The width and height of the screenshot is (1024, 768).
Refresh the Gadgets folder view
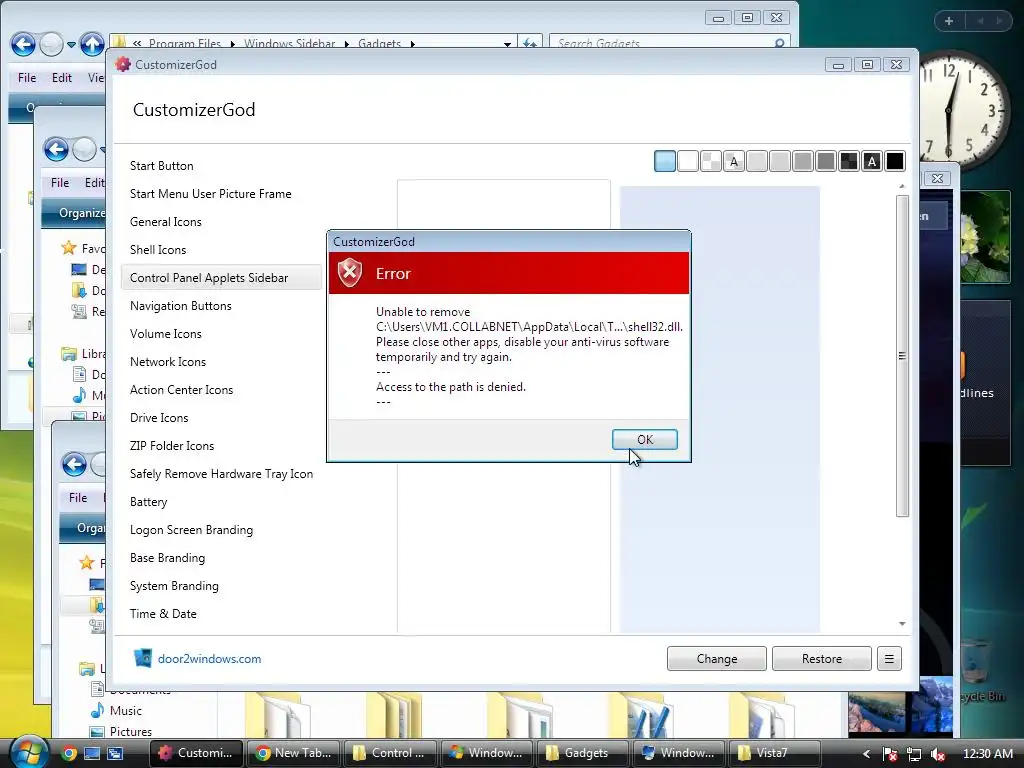(x=530, y=44)
